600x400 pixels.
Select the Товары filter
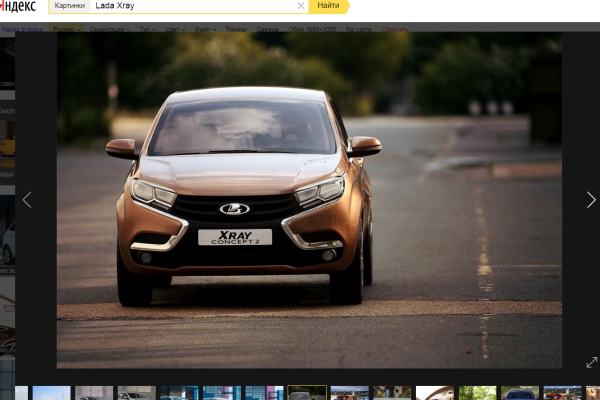tap(236, 29)
